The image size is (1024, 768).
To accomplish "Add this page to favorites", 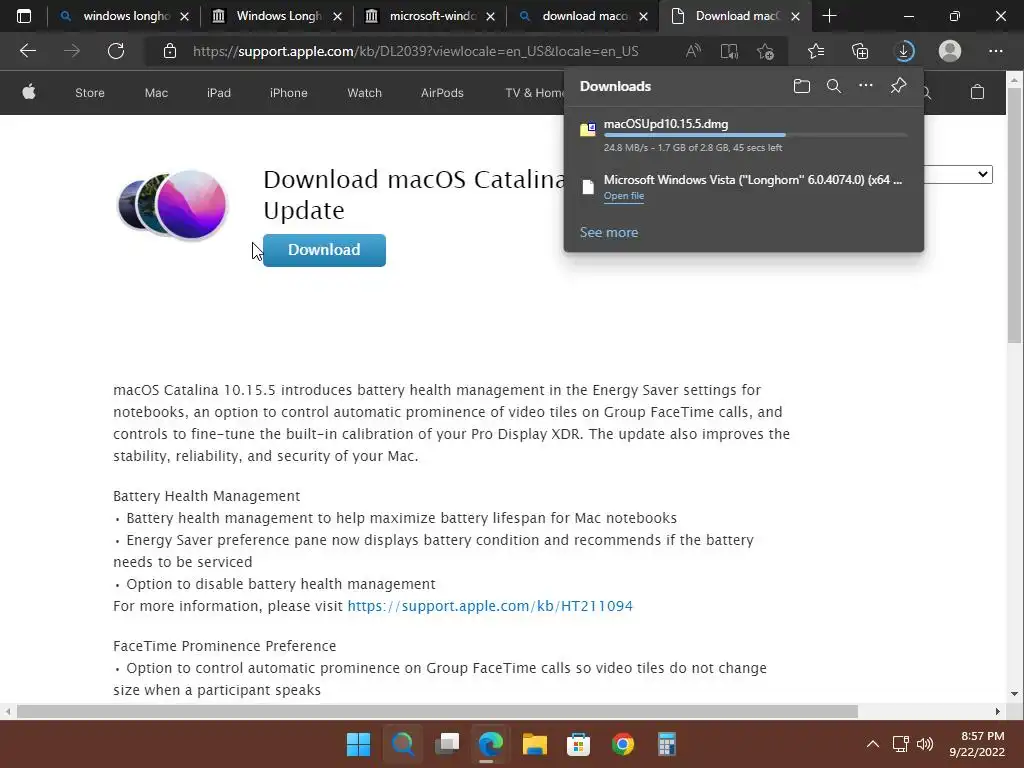I will click(x=765, y=51).
